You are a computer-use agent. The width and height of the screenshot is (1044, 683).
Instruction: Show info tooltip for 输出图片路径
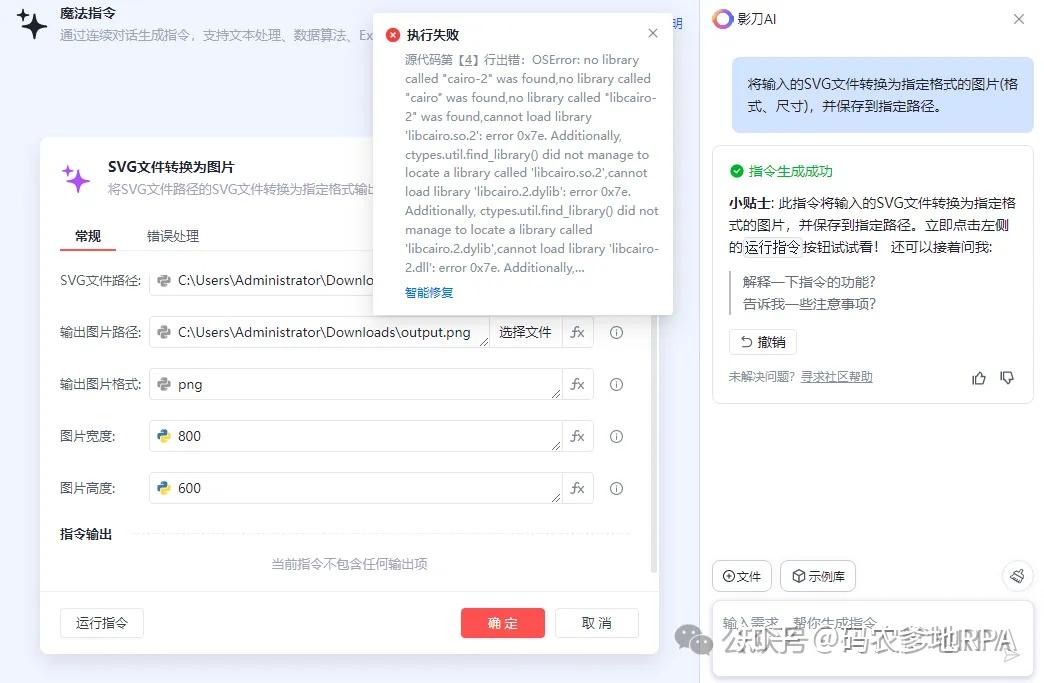click(617, 332)
